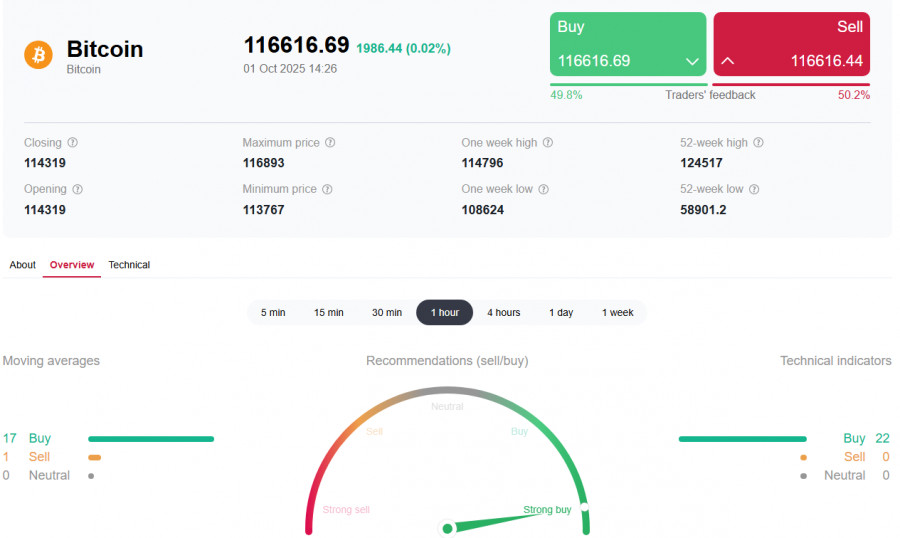Click the red traders' feedback 50.2% bar

click(x=791, y=84)
